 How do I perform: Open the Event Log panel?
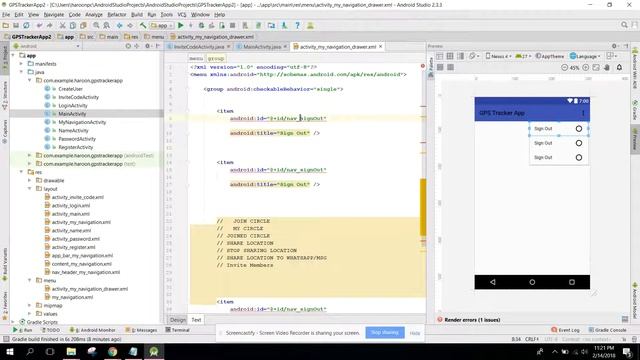tap(565, 330)
